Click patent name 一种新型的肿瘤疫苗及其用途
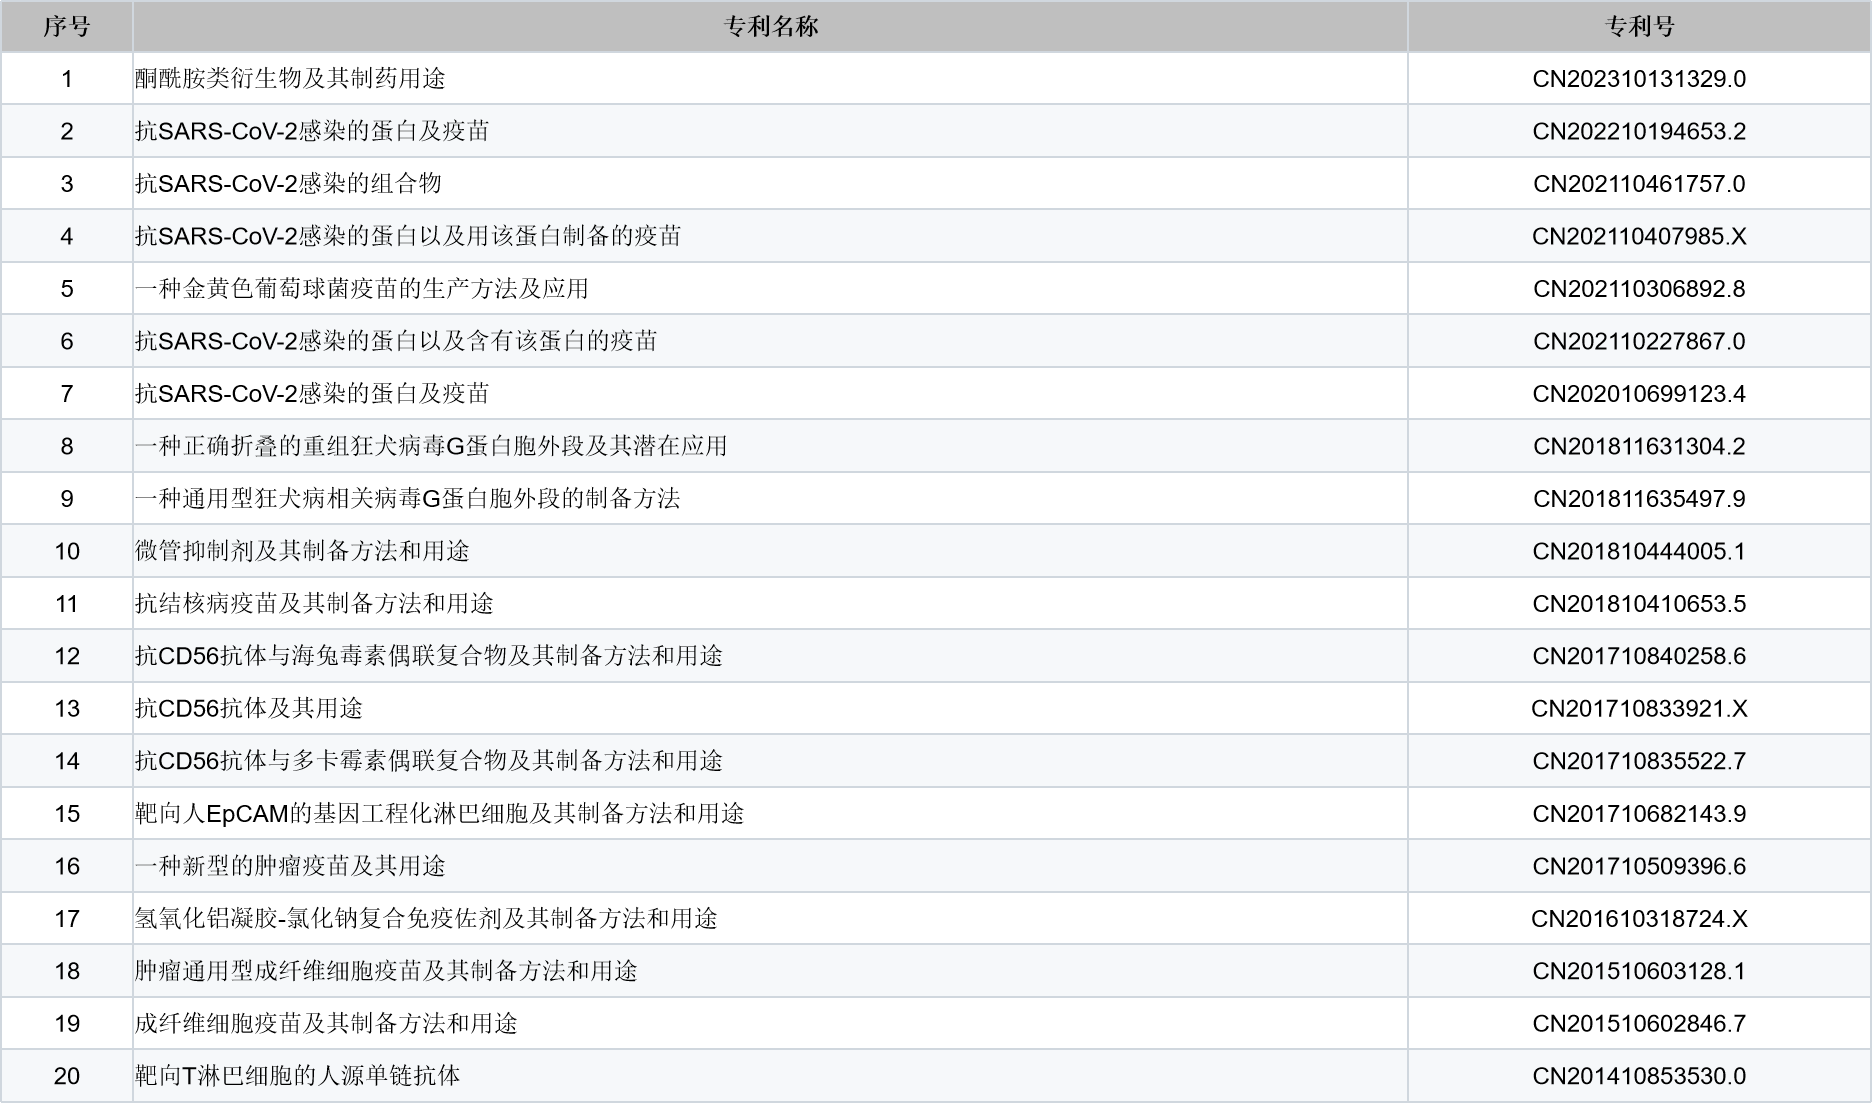 [x=290, y=866]
